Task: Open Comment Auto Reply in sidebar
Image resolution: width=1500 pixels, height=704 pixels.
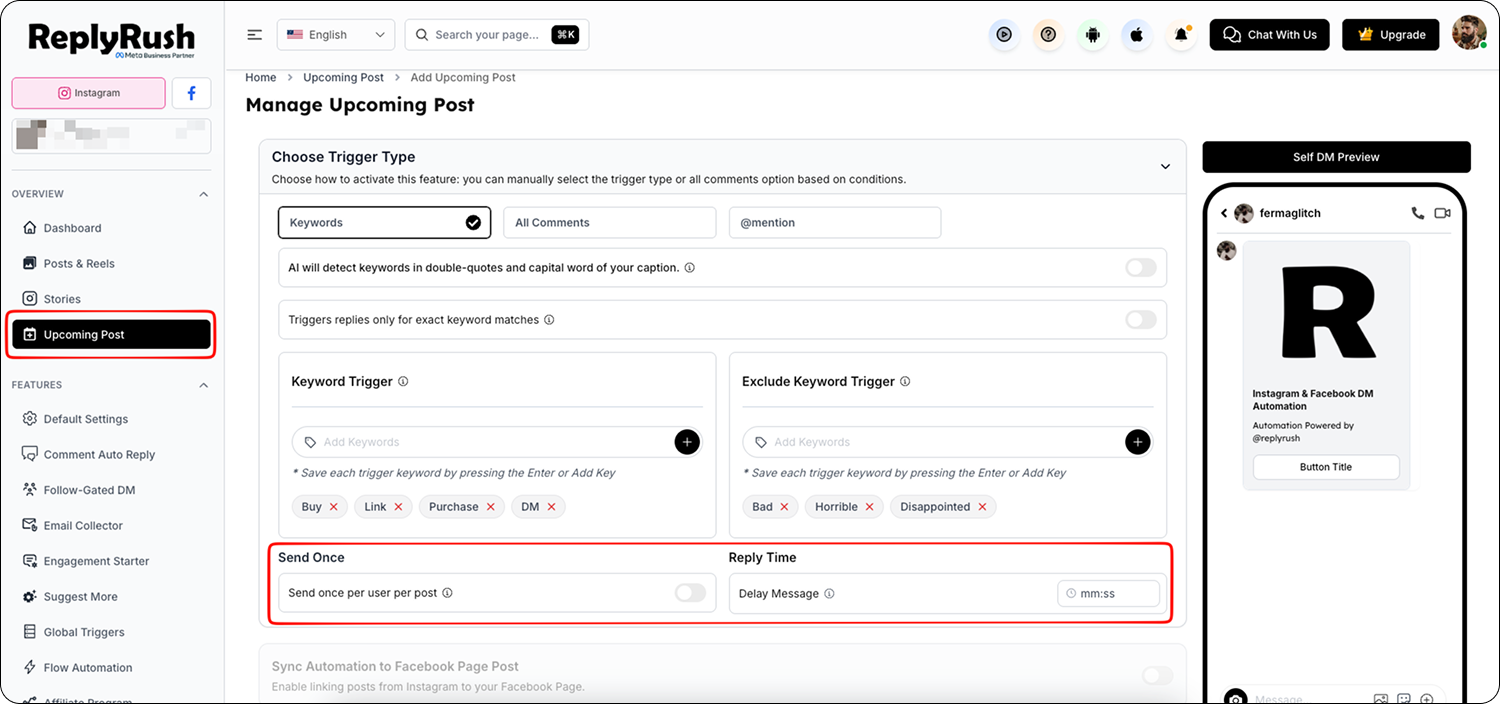Action: (99, 455)
